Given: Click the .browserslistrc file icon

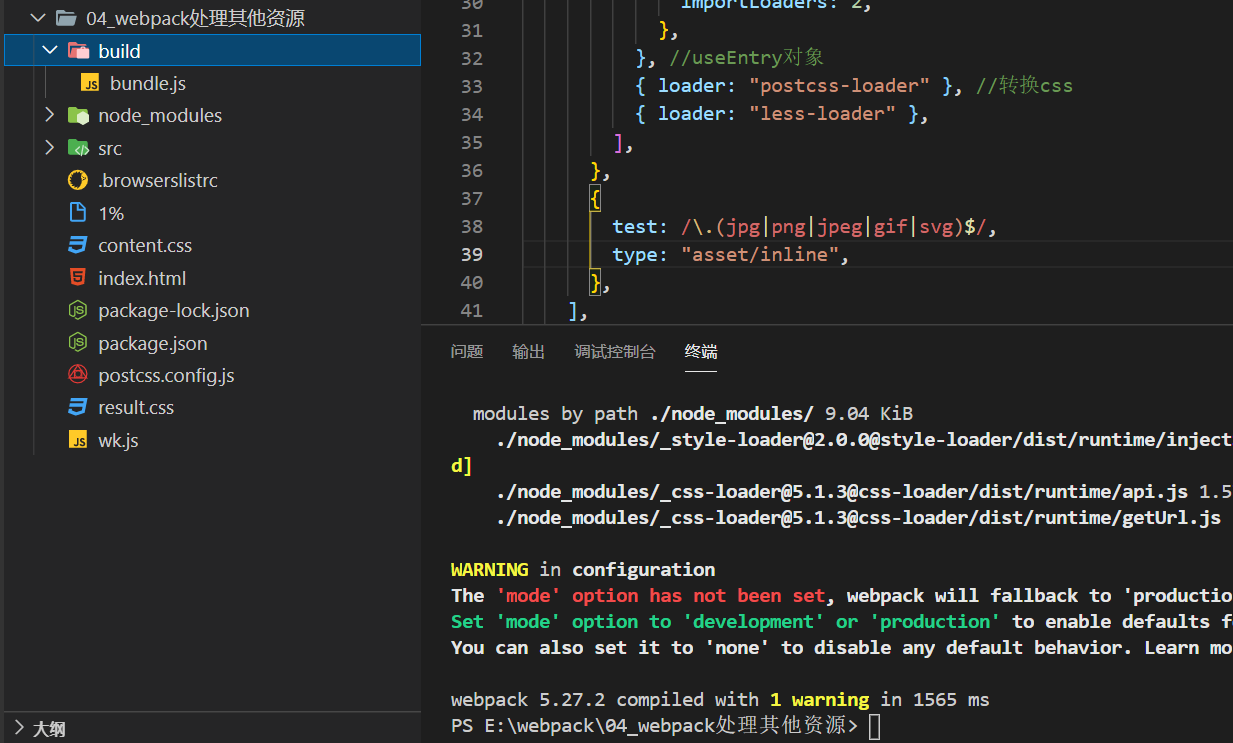Looking at the screenshot, I should [x=78, y=181].
